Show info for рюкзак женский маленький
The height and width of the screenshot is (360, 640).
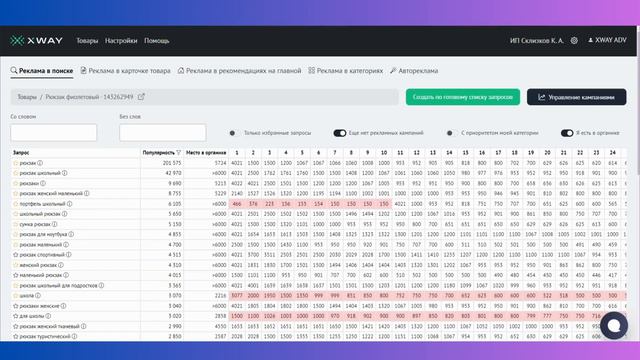point(87,193)
